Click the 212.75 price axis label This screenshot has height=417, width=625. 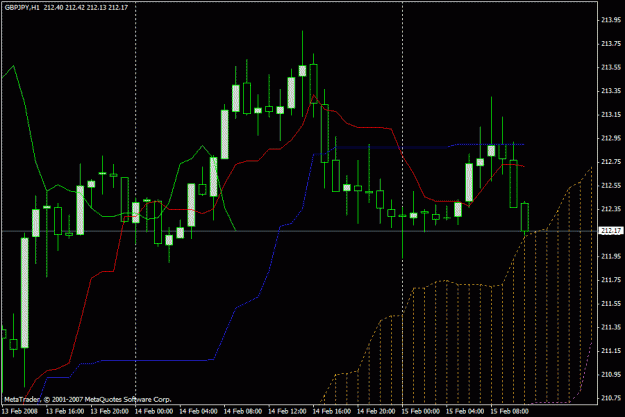[x=611, y=161]
